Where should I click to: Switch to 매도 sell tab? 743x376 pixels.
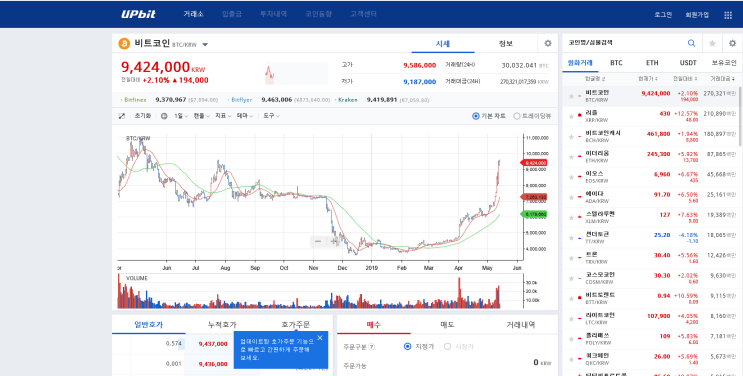pos(447,325)
